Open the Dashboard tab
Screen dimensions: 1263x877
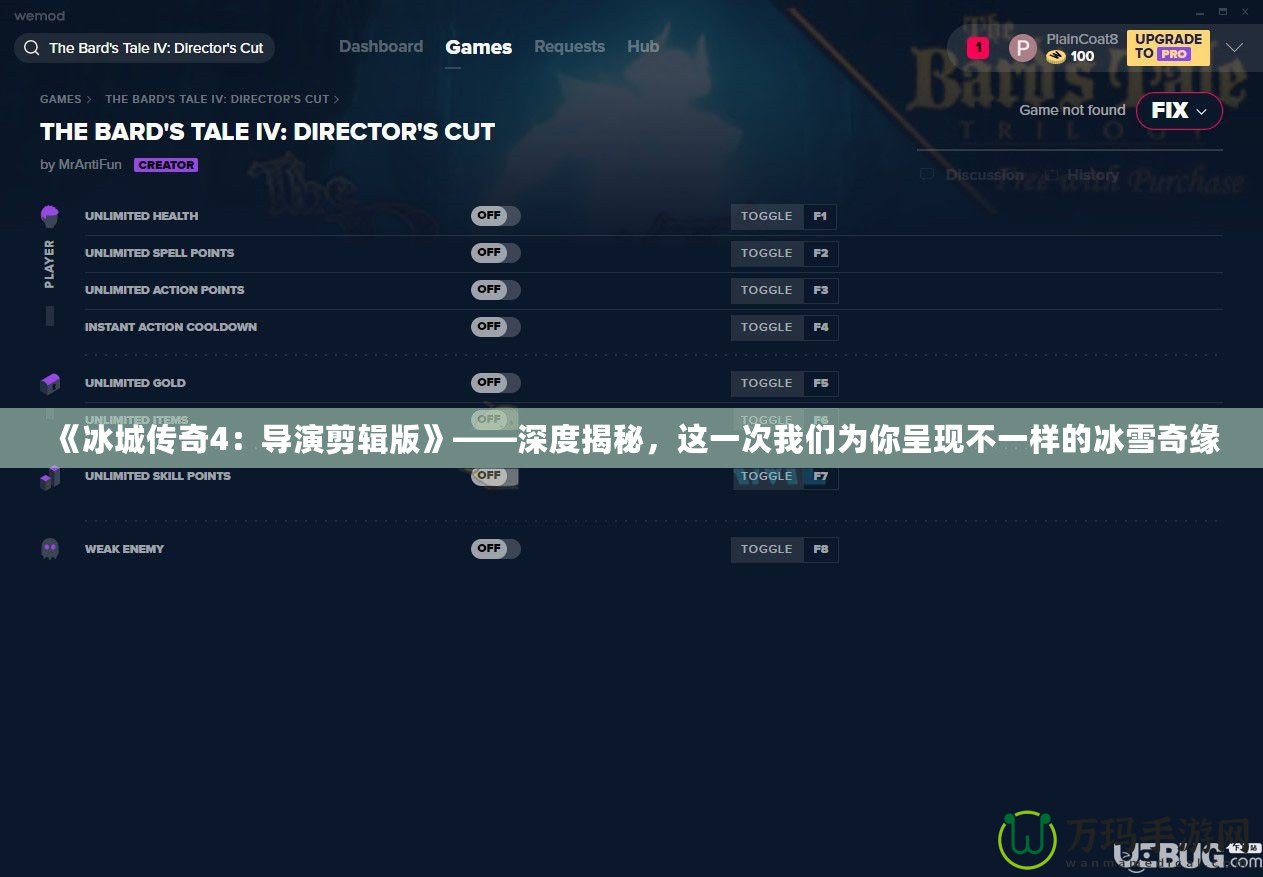[x=381, y=47]
